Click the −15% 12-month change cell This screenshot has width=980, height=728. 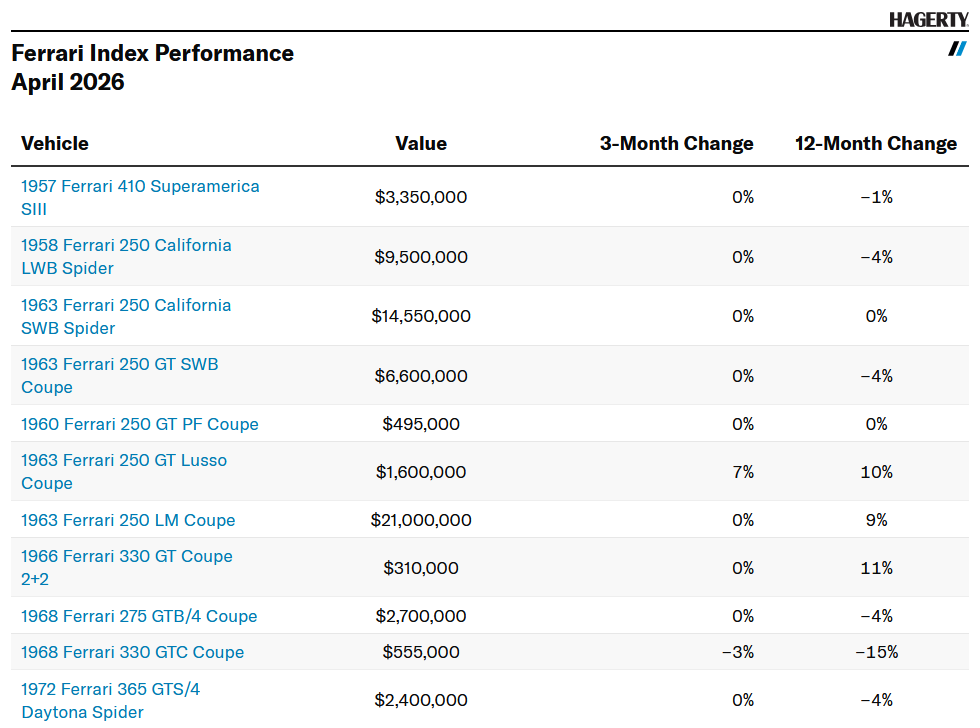click(876, 652)
